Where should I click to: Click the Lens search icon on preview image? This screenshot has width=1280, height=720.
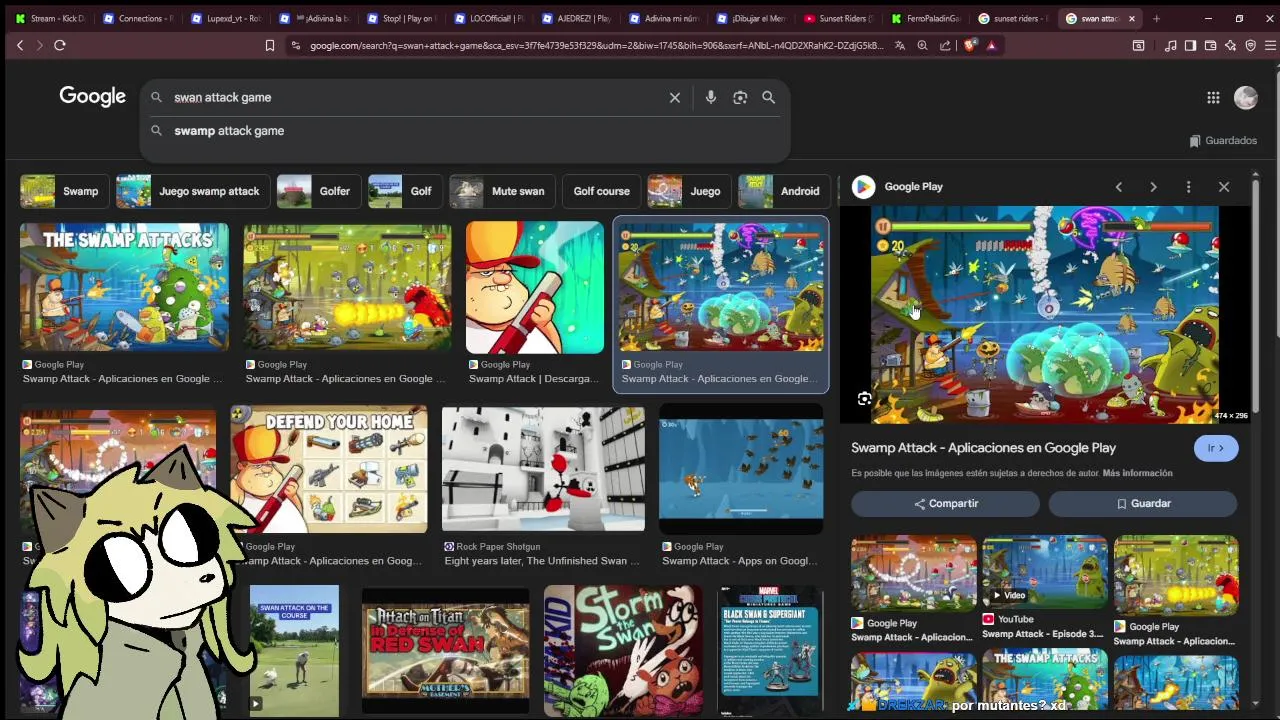point(865,399)
